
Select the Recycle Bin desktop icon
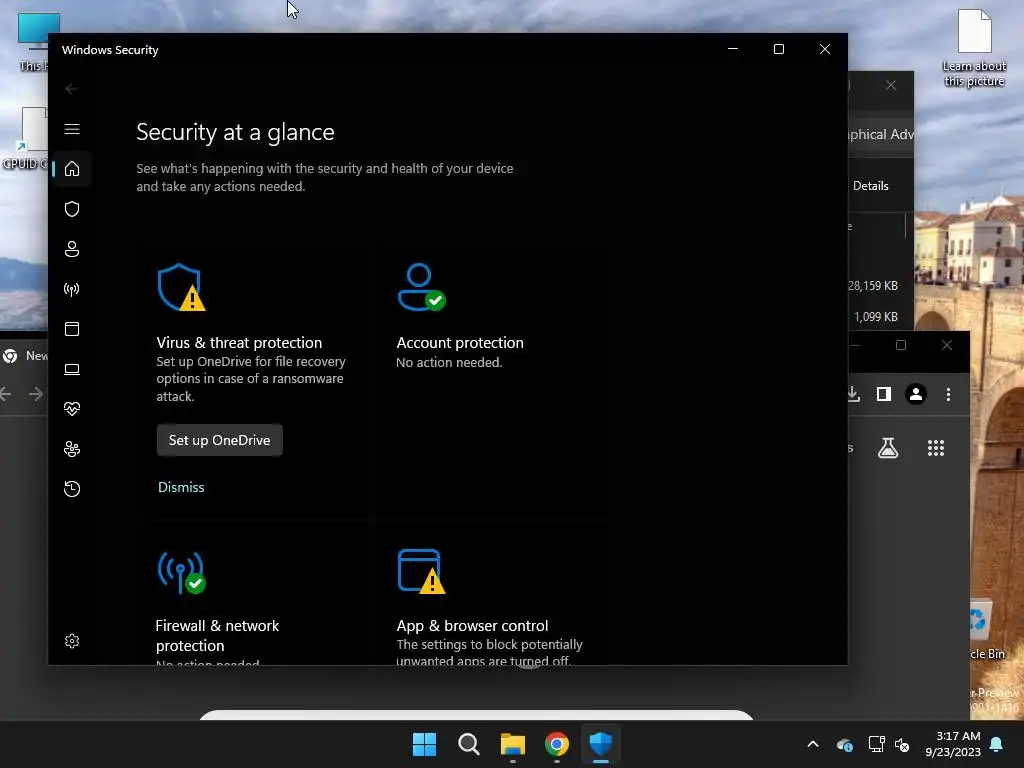(x=987, y=629)
